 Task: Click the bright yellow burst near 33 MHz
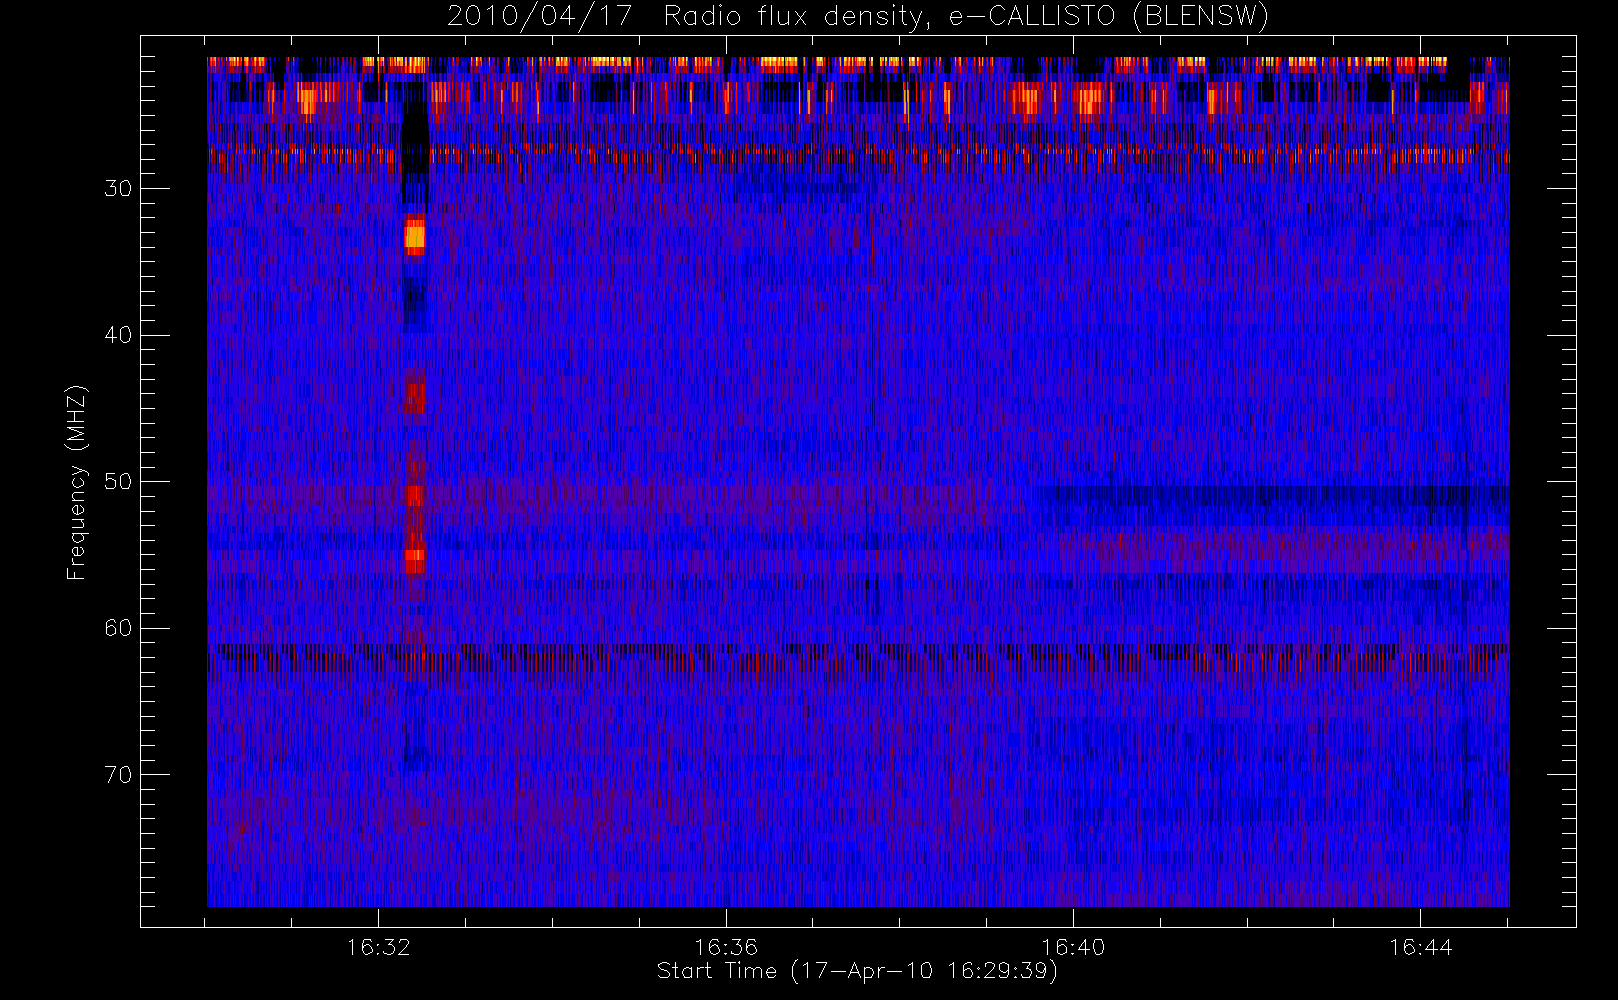point(414,237)
